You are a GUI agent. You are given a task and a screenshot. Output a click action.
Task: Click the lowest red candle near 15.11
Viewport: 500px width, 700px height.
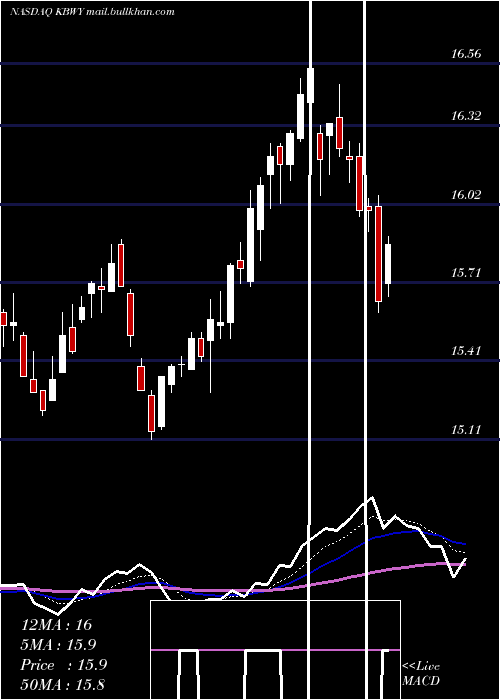[152, 413]
